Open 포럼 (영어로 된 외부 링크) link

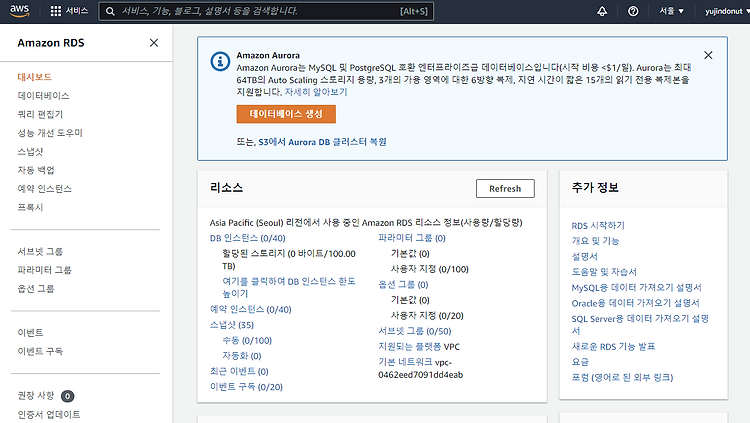[x=622, y=378]
